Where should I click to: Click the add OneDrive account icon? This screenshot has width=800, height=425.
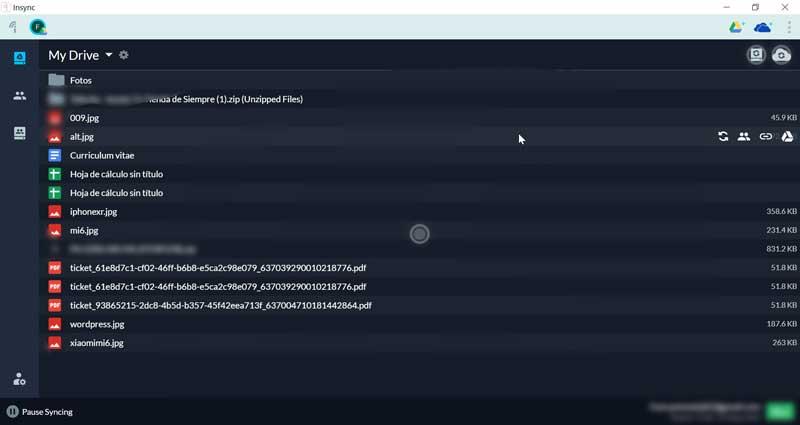[763, 27]
